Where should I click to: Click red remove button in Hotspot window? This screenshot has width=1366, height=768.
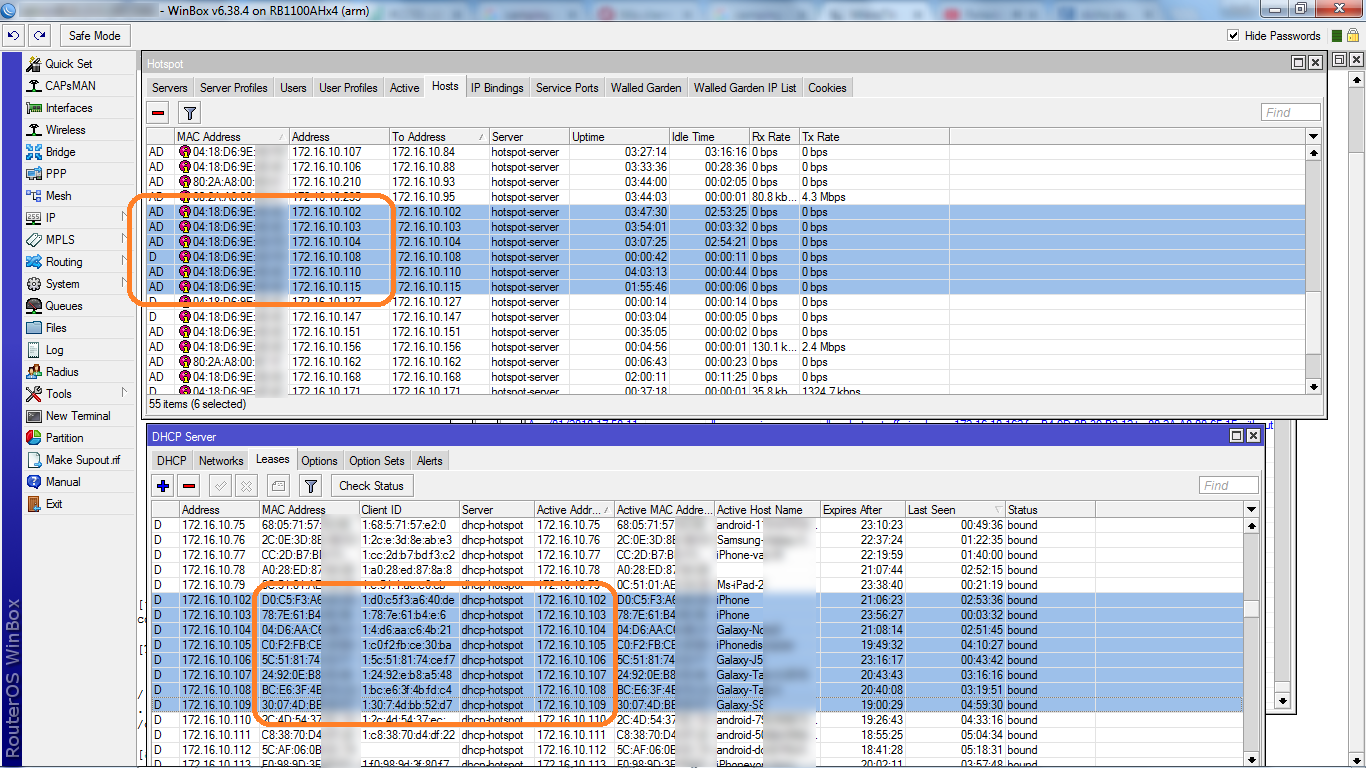click(x=158, y=113)
